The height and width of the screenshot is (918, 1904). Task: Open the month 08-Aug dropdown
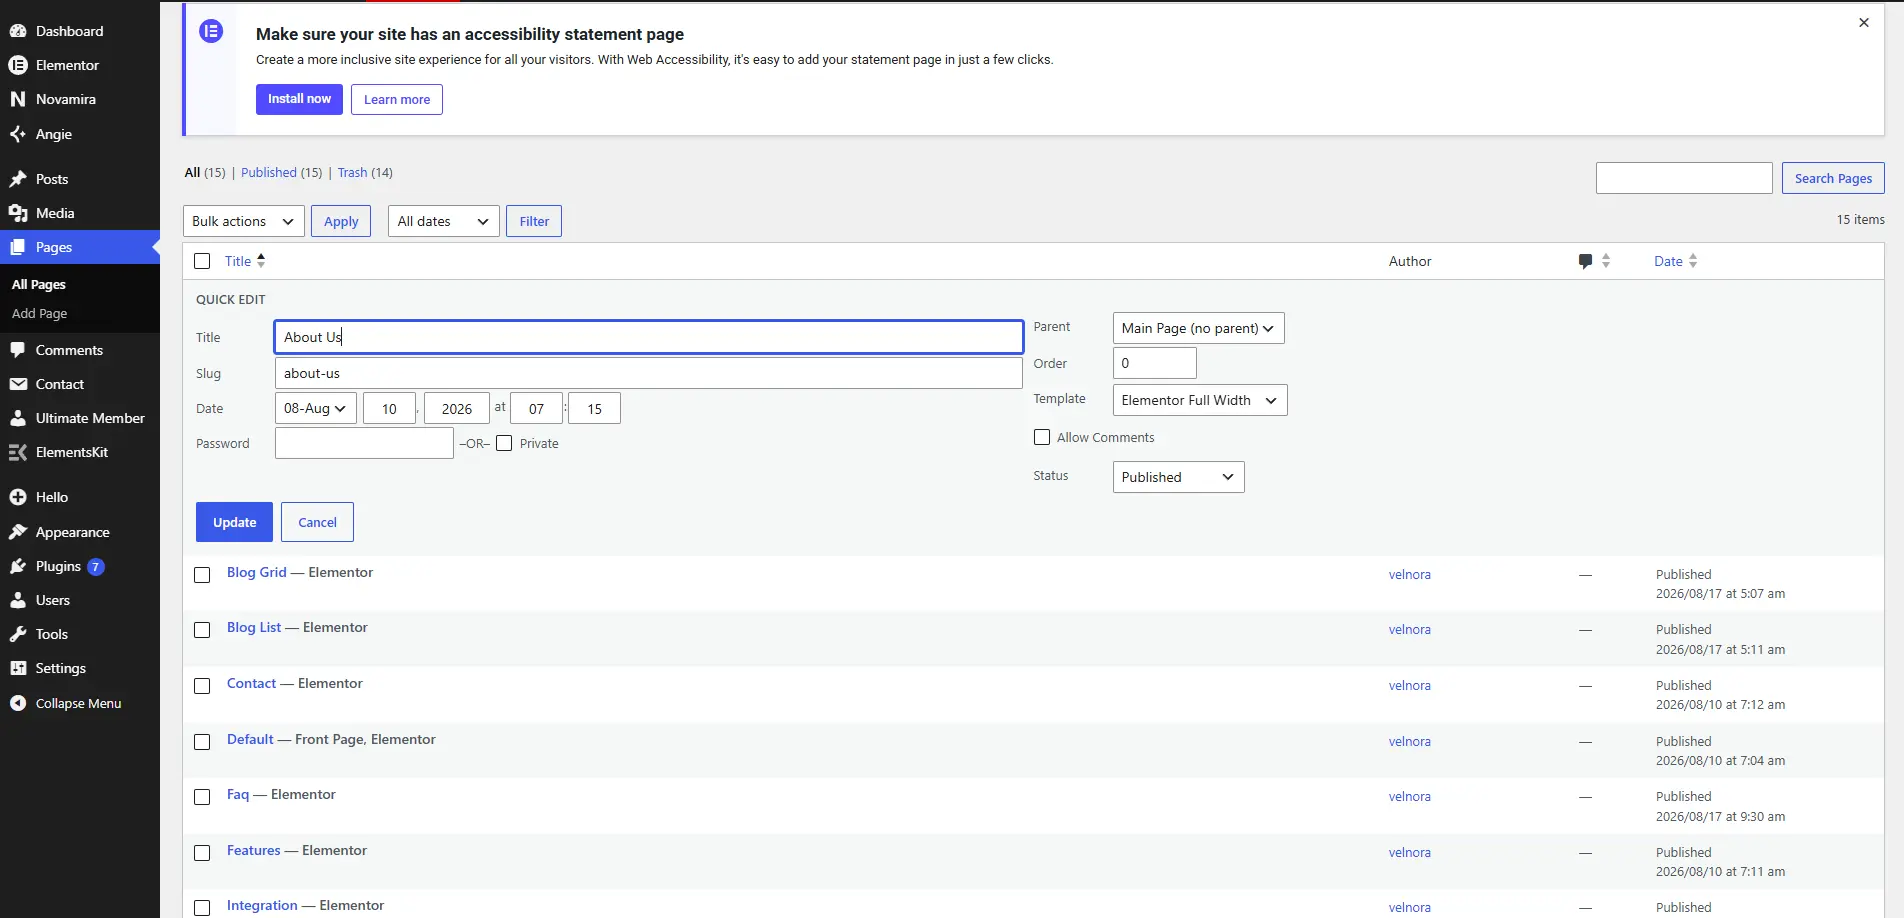click(315, 408)
